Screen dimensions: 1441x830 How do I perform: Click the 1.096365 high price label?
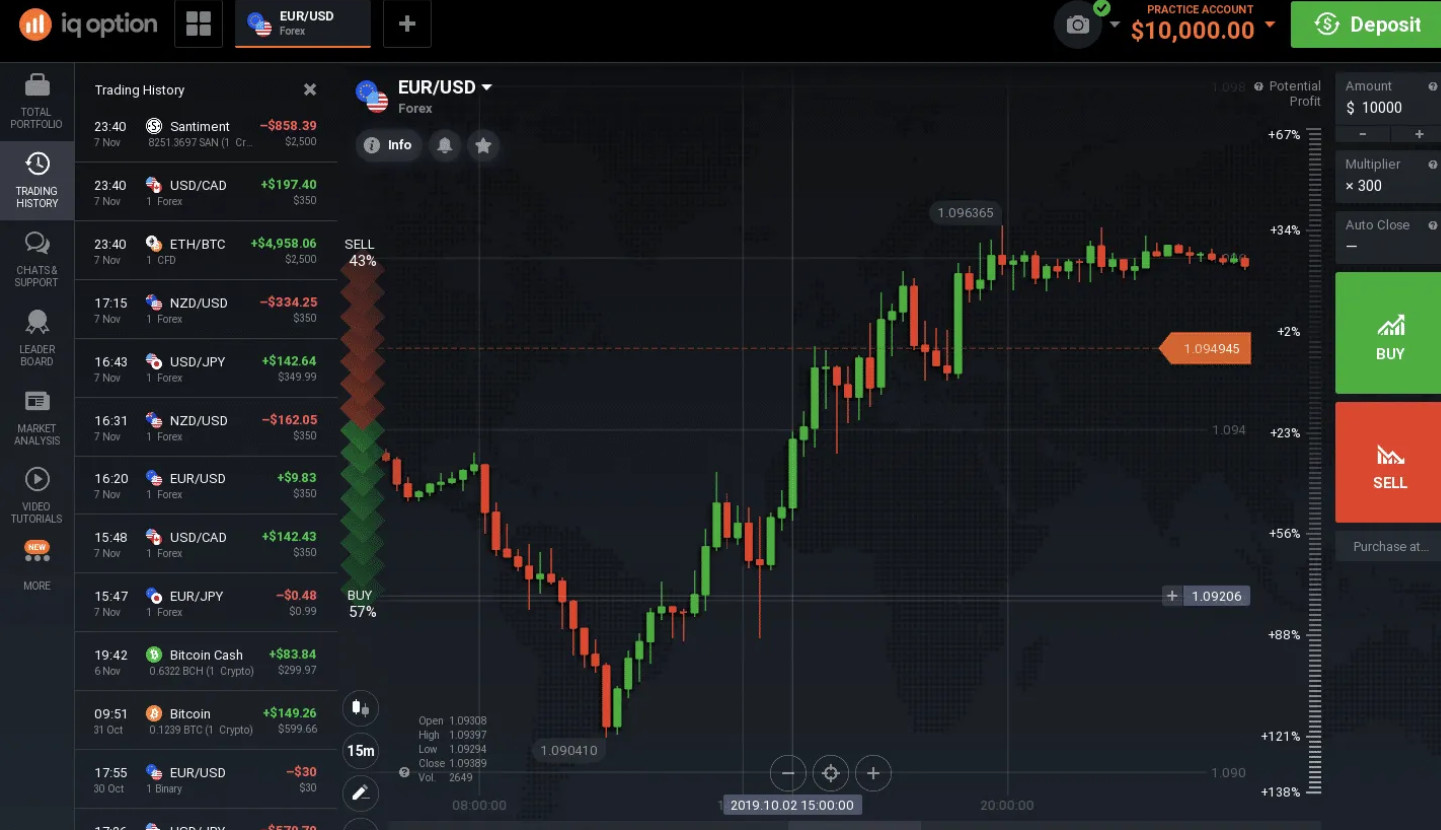pyautogui.click(x=966, y=213)
